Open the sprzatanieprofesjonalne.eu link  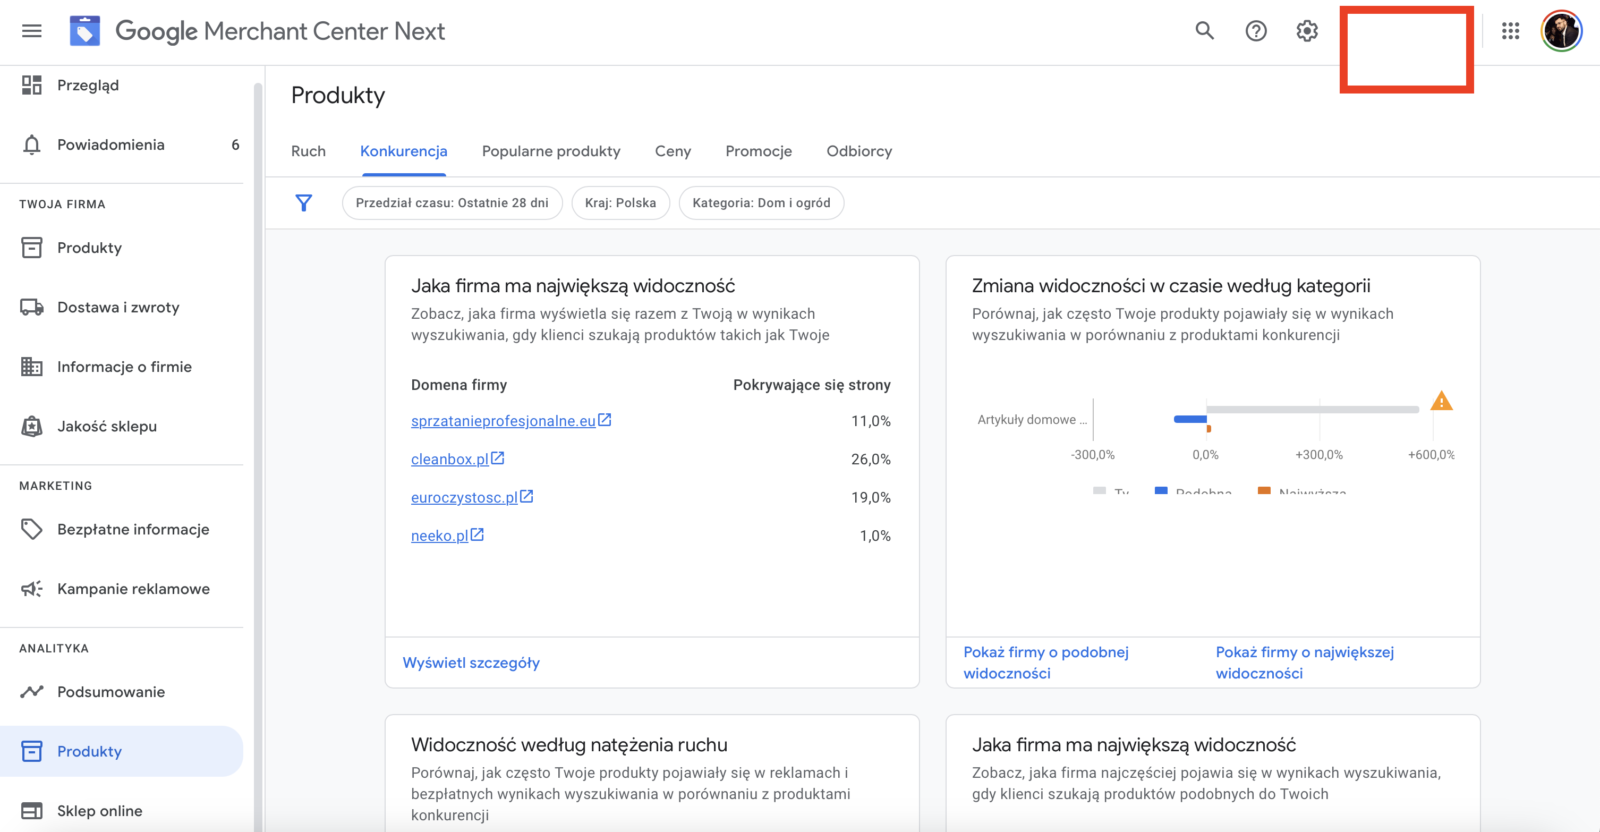[511, 421]
